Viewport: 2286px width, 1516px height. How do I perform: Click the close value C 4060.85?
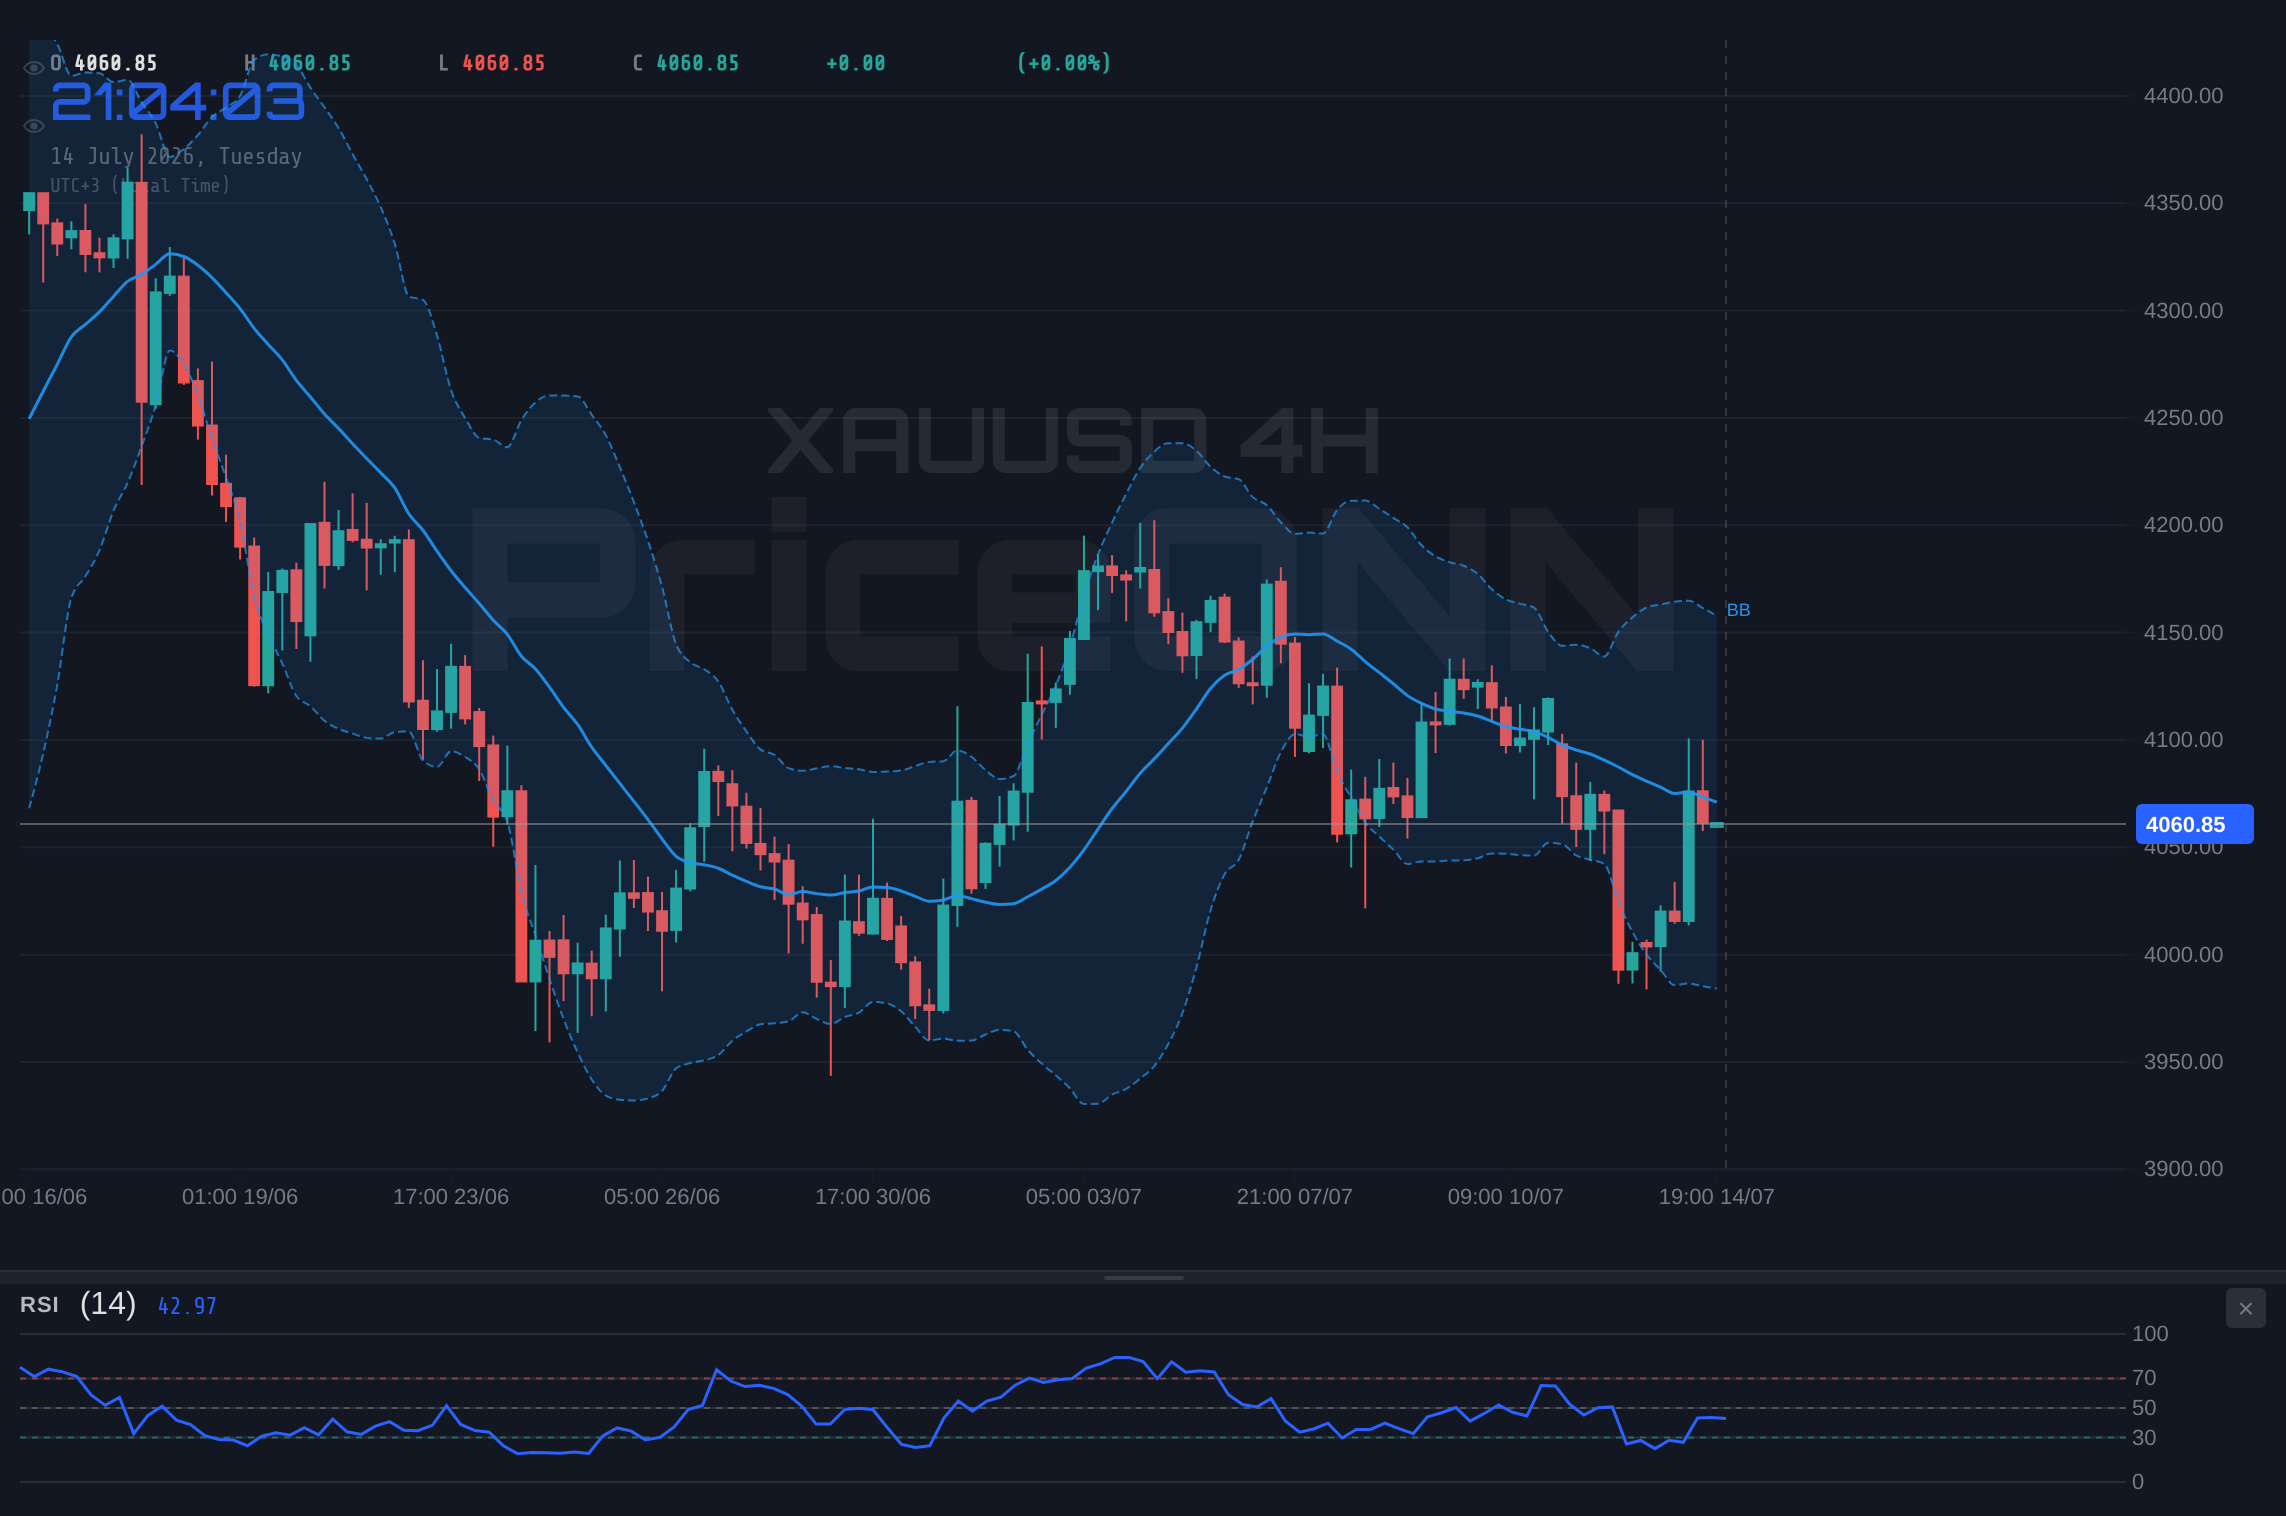click(686, 63)
